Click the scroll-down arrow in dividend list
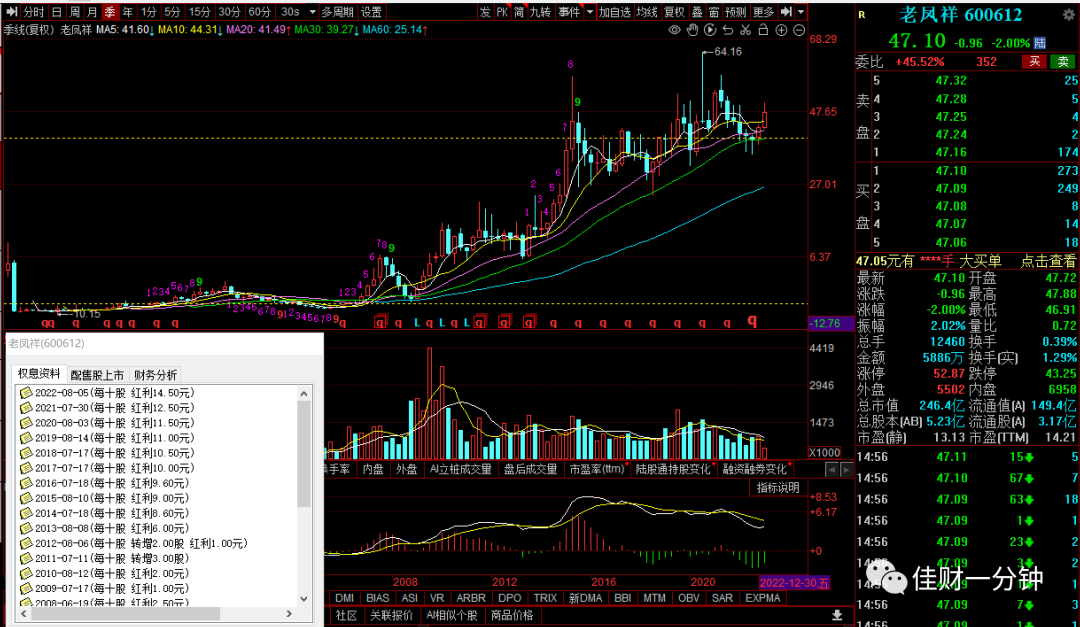1080x627 pixels. [304, 598]
